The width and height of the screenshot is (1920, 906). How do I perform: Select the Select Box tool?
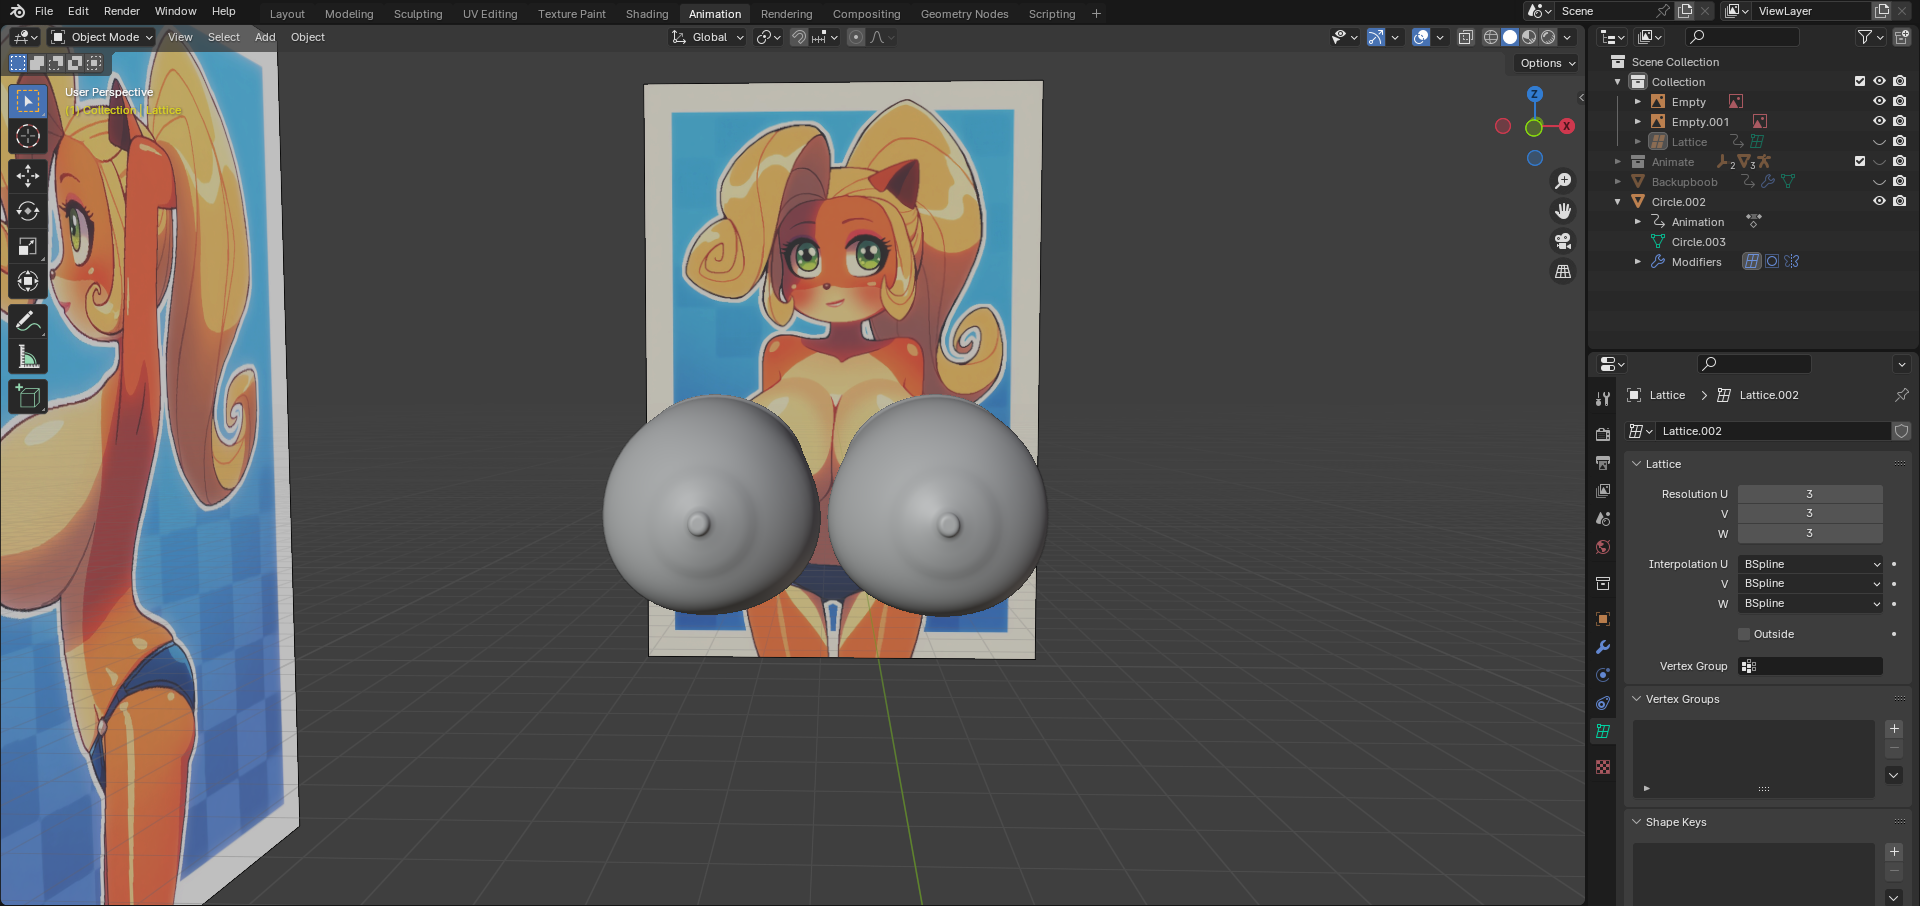click(x=28, y=101)
